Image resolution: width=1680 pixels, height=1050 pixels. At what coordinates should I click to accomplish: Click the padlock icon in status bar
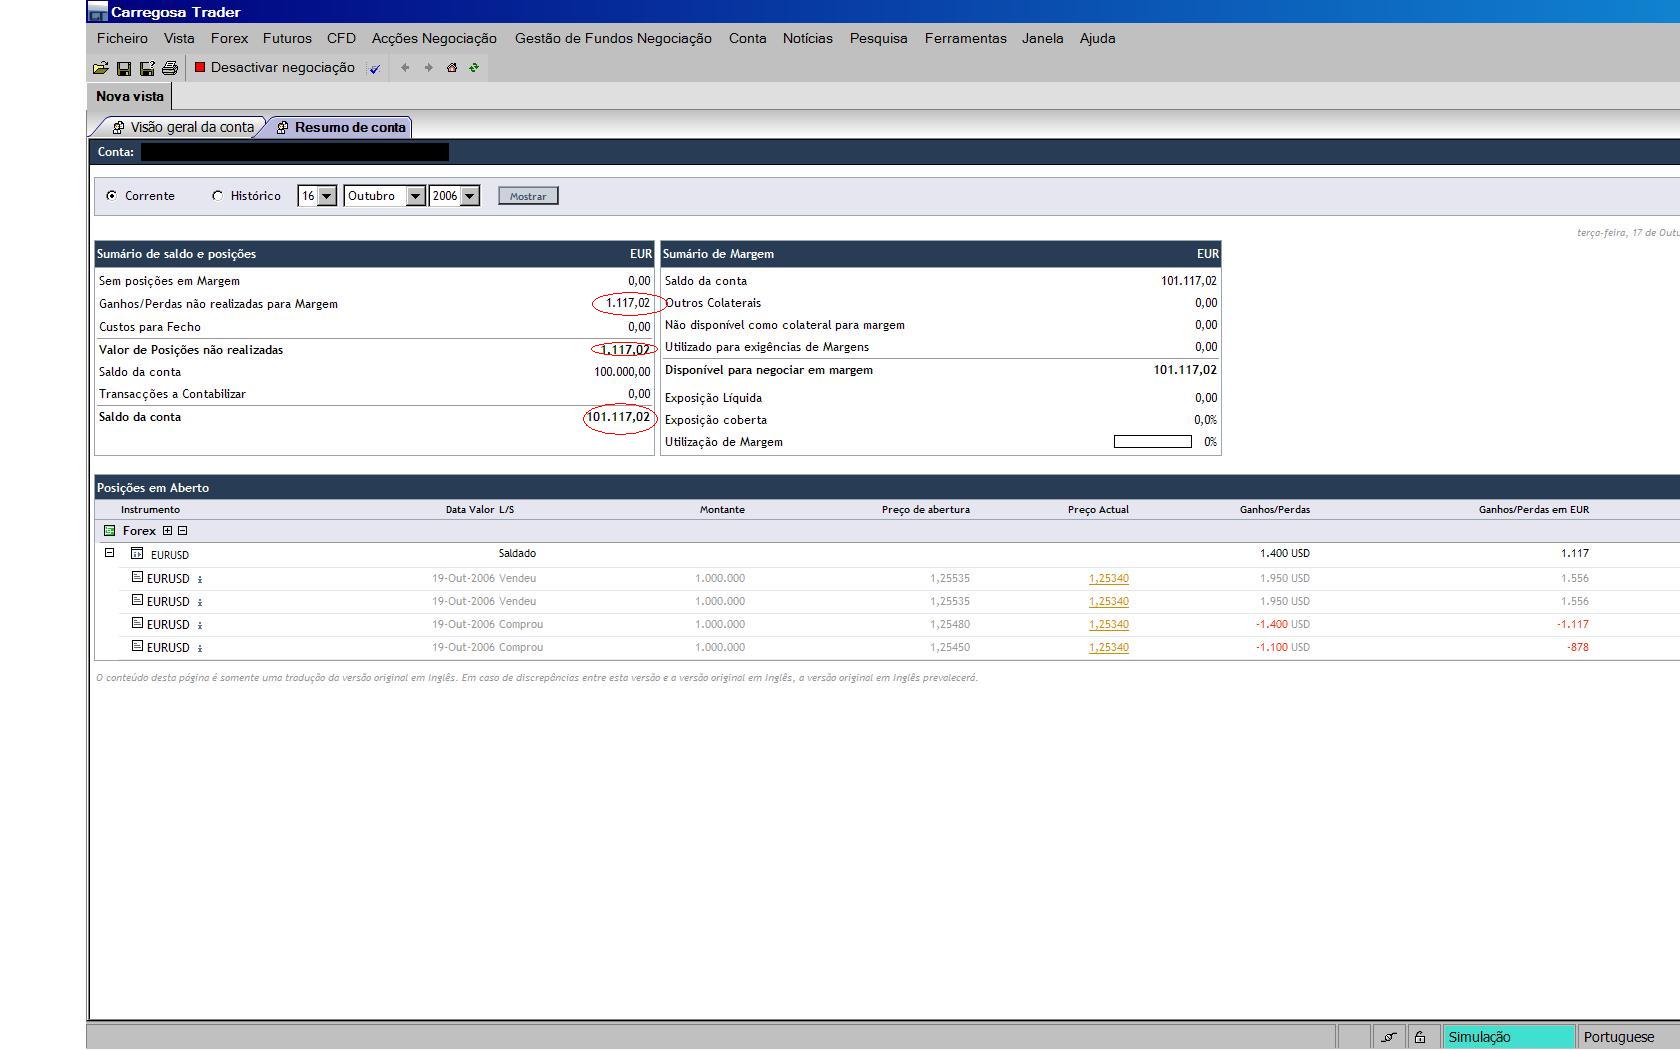tap(1419, 1037)
